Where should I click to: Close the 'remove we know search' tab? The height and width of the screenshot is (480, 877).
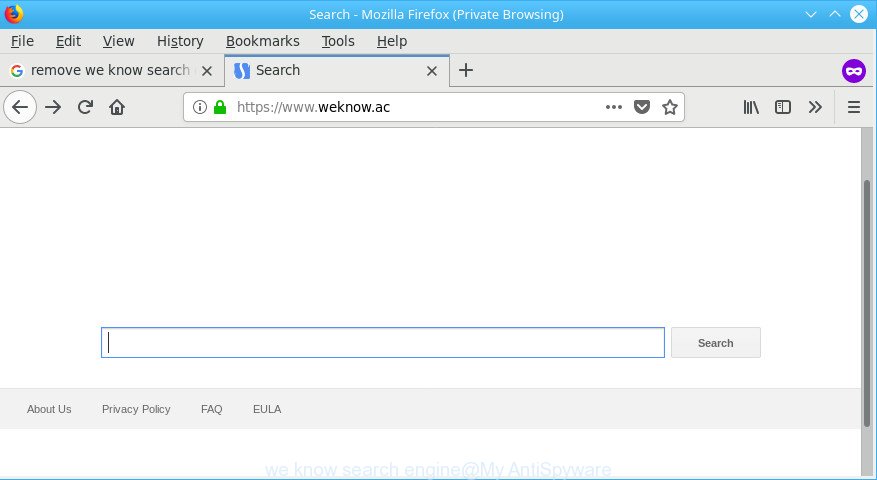[x=207, y=70]
